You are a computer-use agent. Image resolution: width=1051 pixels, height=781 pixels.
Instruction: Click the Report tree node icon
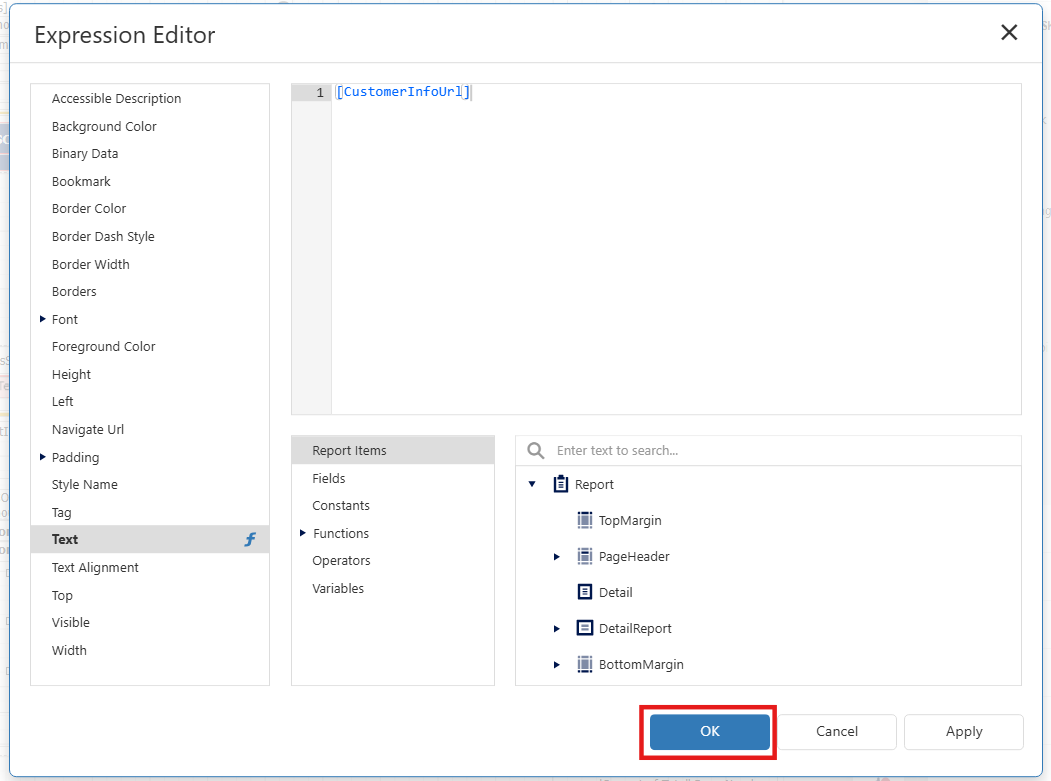click(561, 484)
